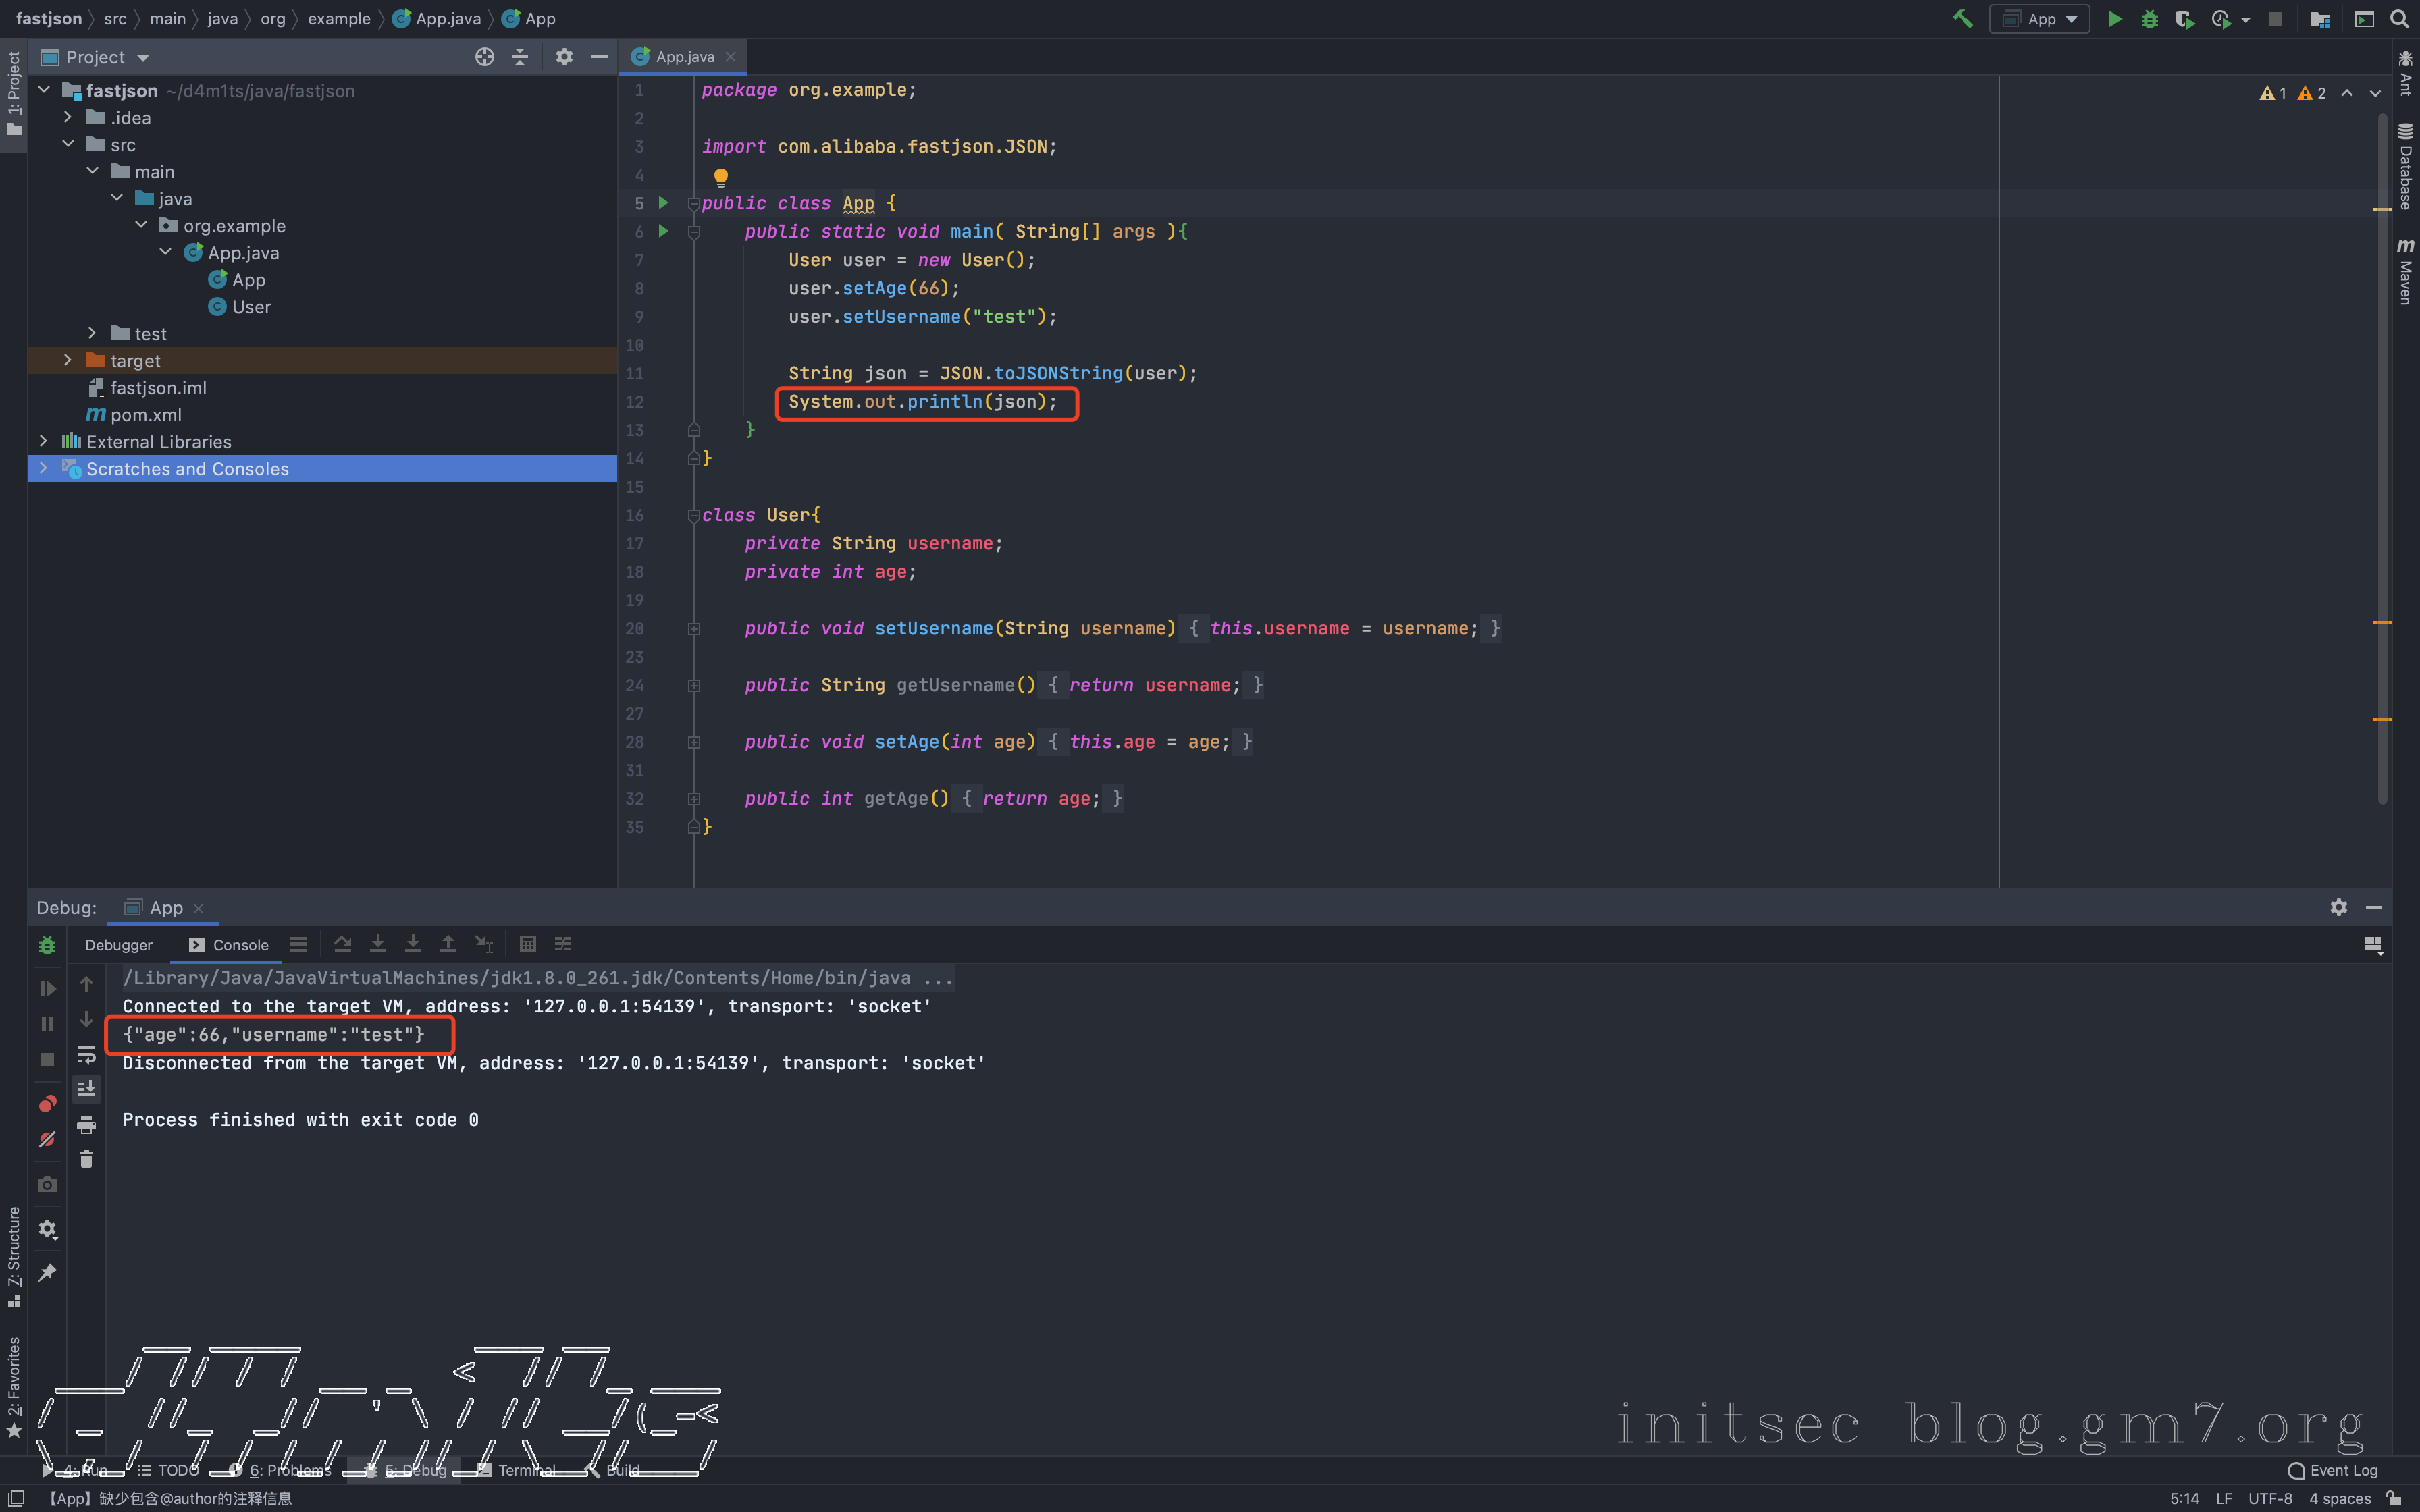Toggle scroll to end of console
The height and width of the screenshot is (1512, 2420).
(86, 1089)
